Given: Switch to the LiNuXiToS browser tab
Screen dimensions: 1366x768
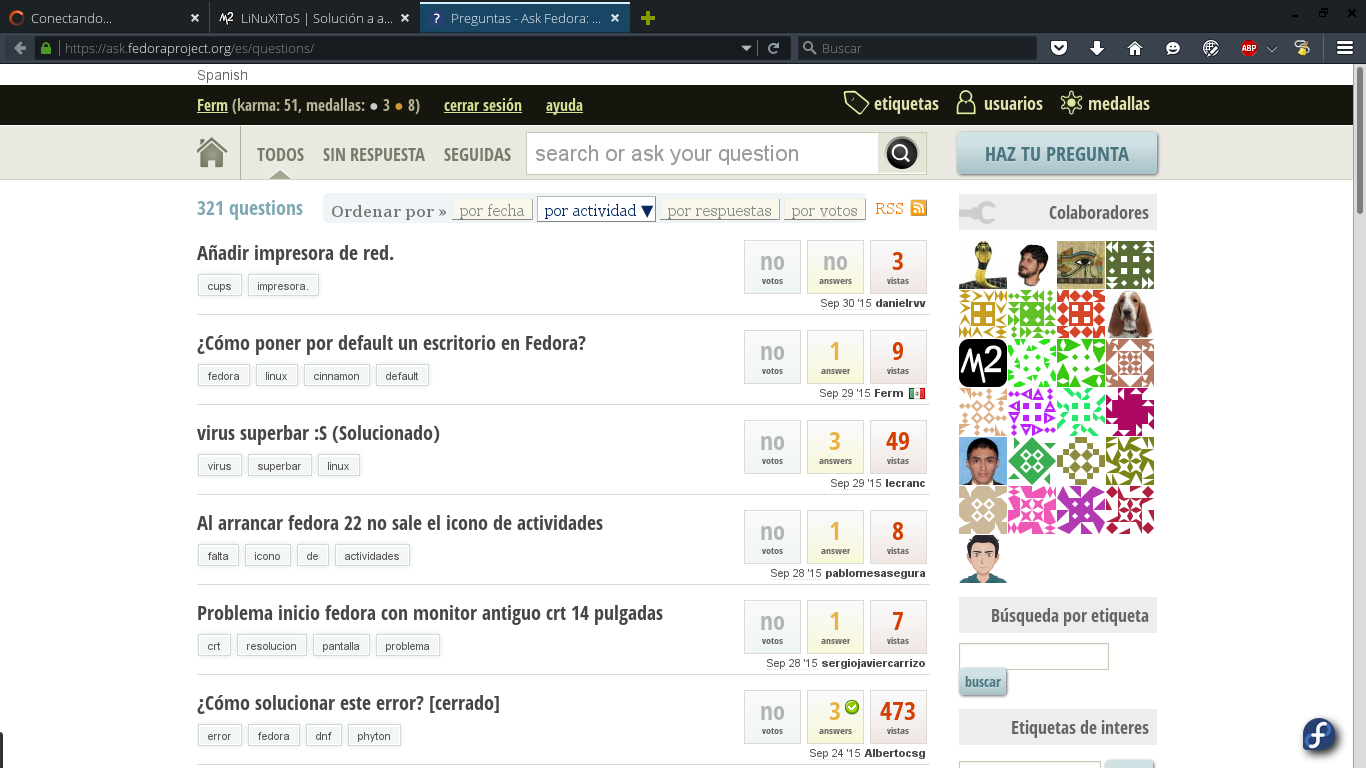Looking at the screenshot, I should tap(315, 18).
